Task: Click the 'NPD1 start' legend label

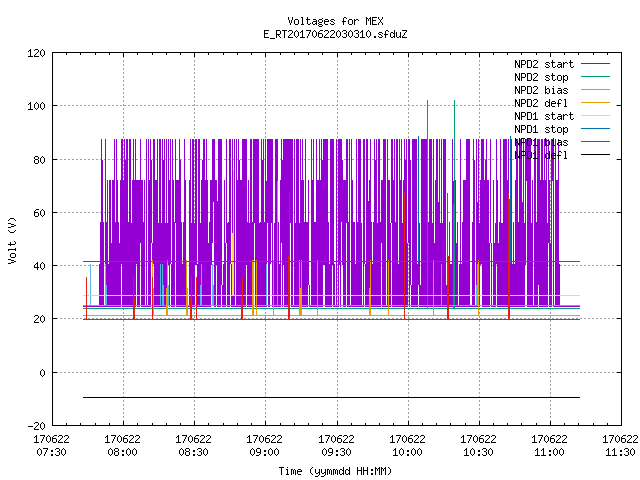Action: (x=544, y=116)
